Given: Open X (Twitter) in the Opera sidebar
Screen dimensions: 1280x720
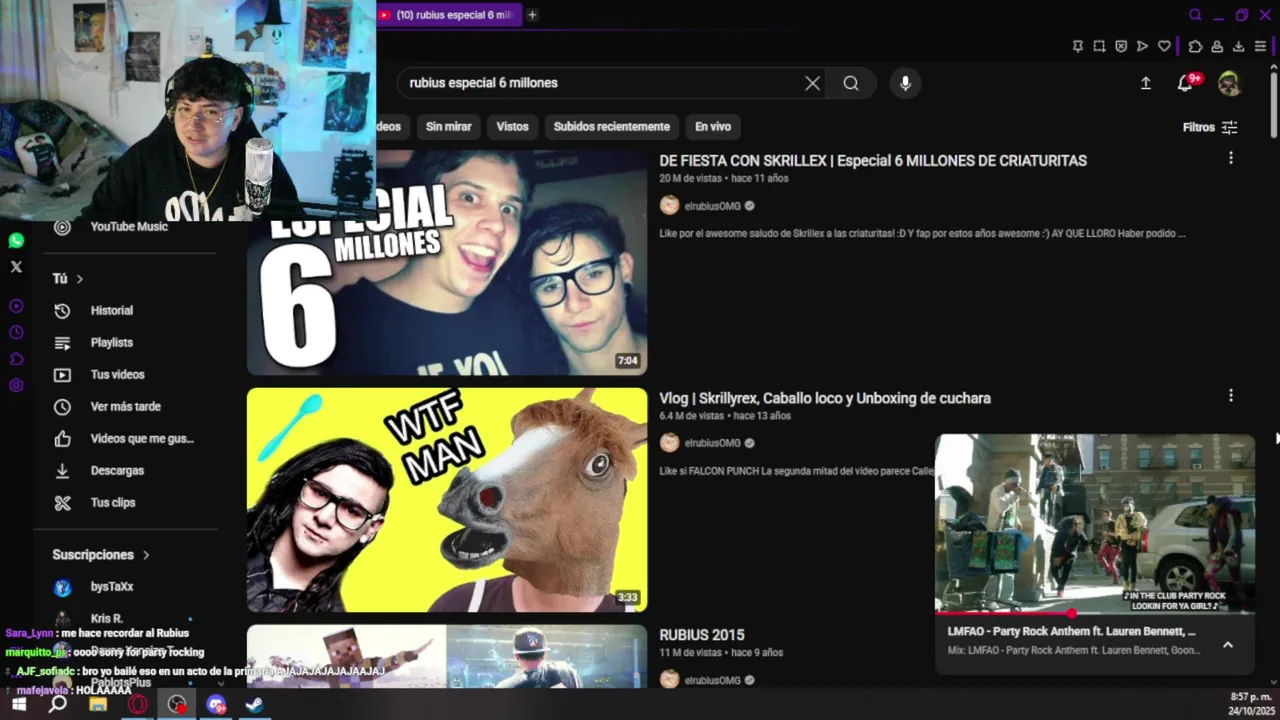Looking at the screenshot, I should tap(16, 267).
